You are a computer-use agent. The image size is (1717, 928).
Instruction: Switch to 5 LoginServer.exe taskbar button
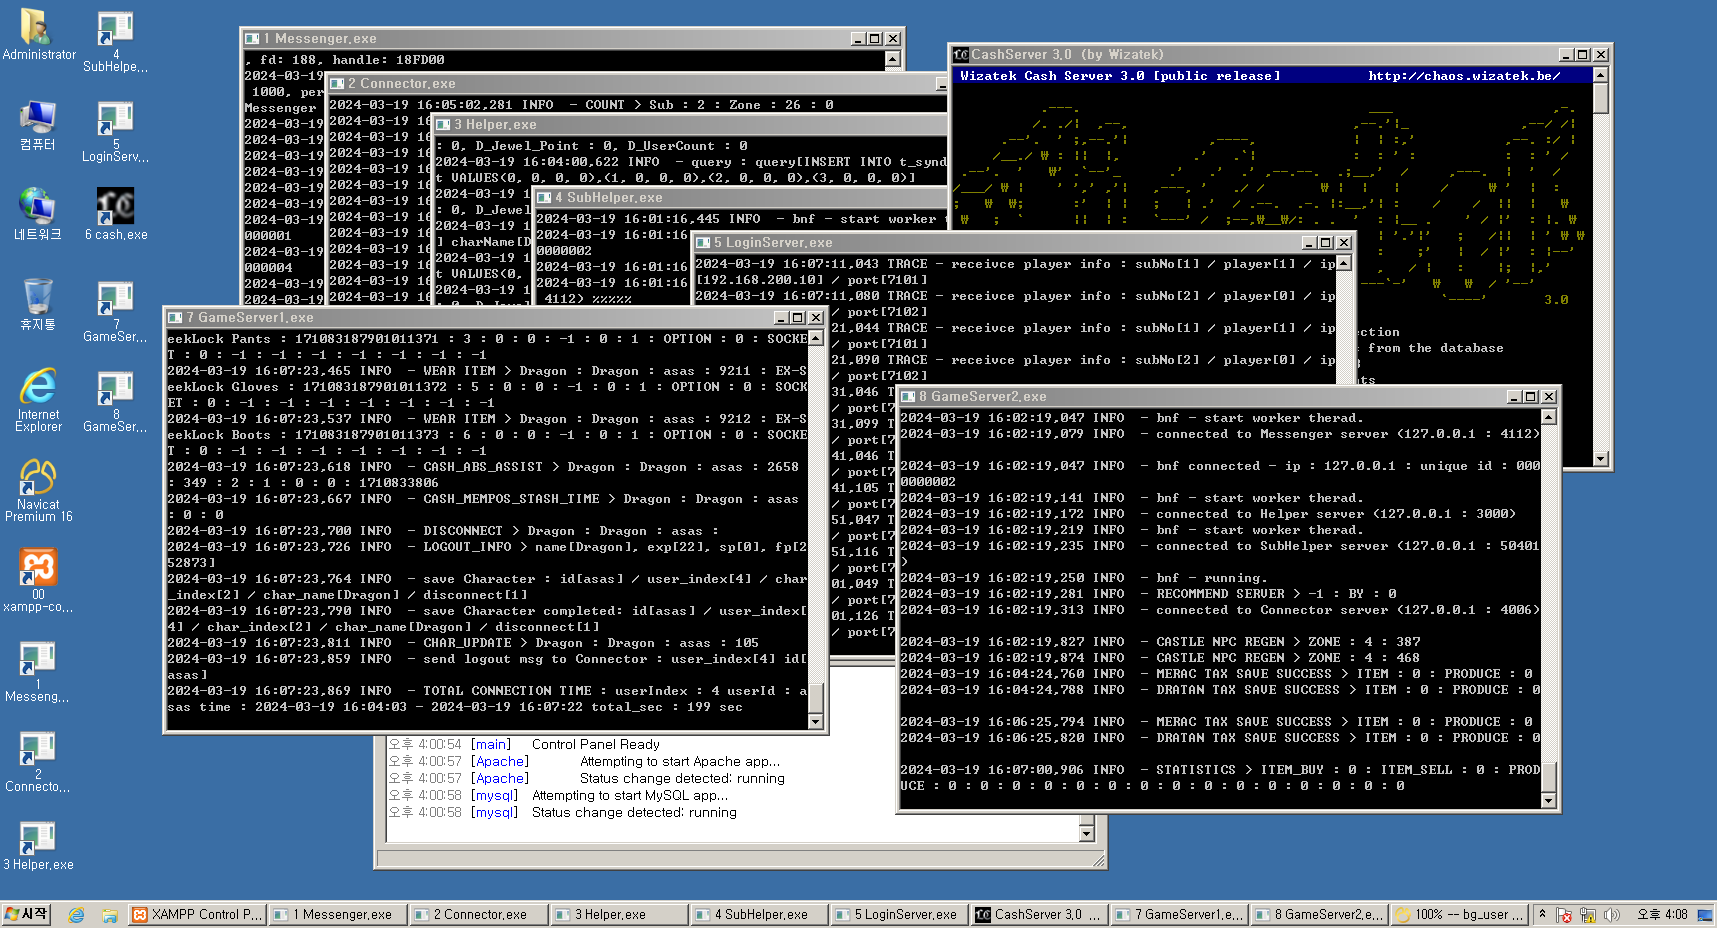(x=897, y=915)
